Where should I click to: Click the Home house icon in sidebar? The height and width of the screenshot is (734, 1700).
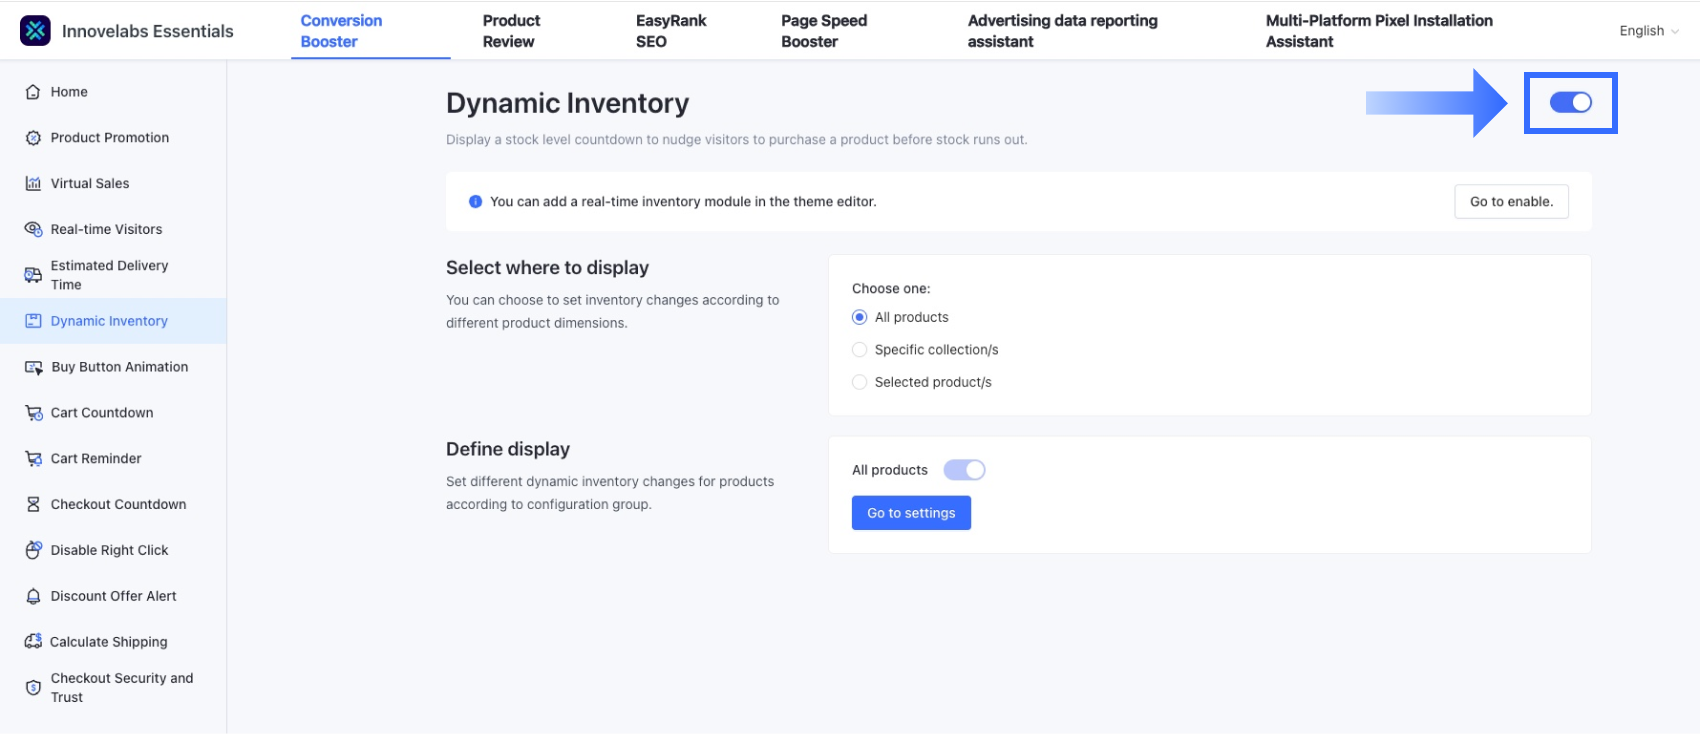pyautogui.click(x=33, y=92)
